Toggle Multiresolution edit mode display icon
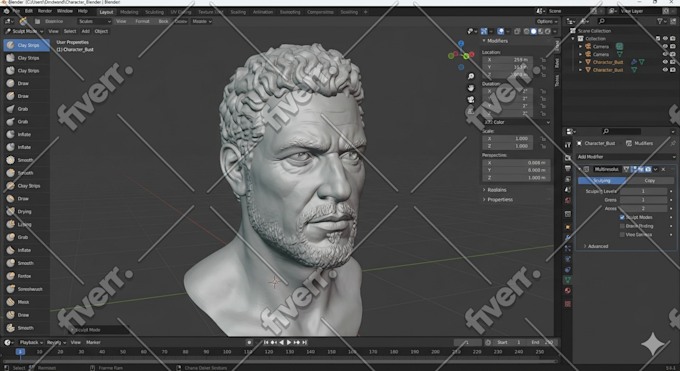The height and width of the screenshot is (371, 680). click(x=633, y=169)
